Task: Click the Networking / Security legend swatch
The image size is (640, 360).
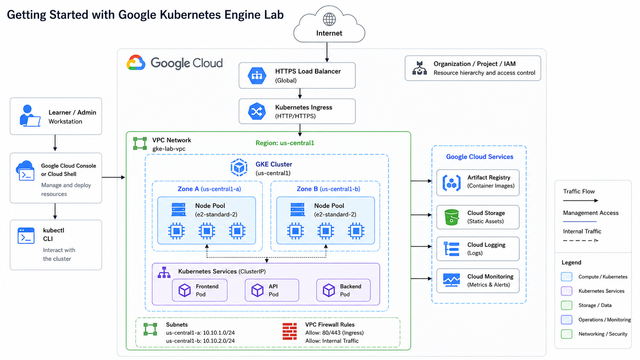Action: click(x=567, y=334)
